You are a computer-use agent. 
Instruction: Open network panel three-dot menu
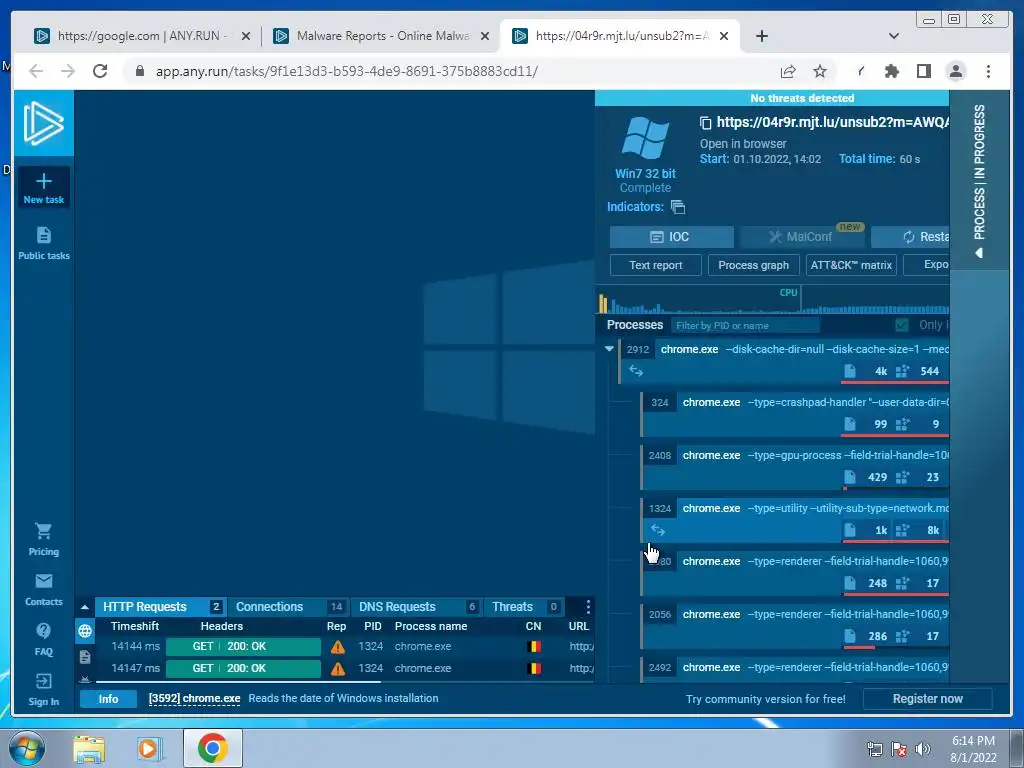pos(588,607)
